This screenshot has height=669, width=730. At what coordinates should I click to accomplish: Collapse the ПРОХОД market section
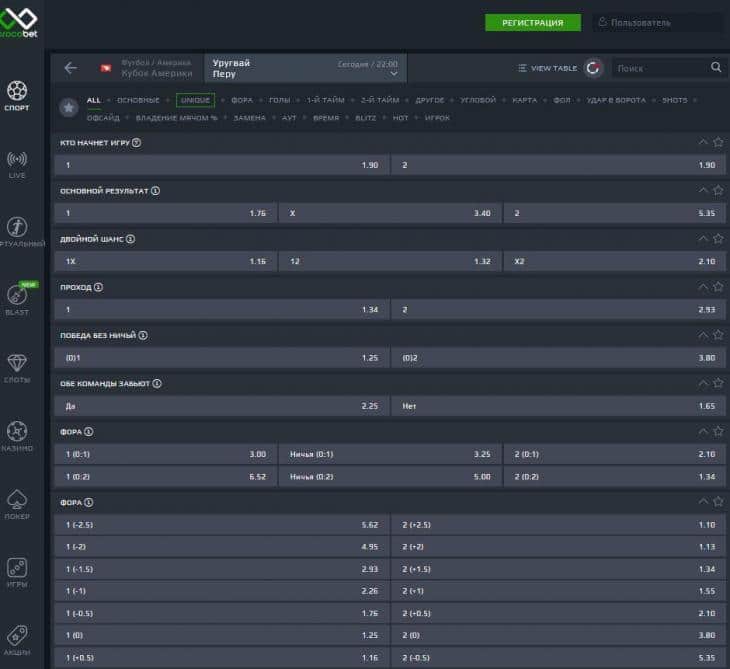703,287
